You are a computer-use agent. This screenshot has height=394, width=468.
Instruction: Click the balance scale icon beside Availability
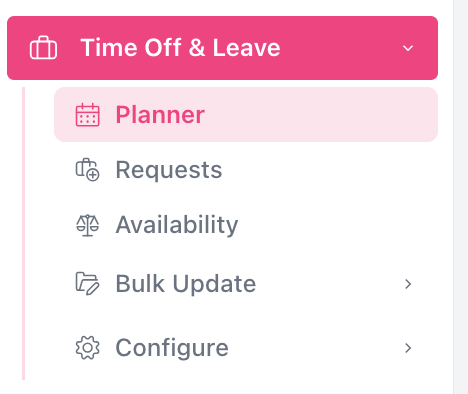click(87, 225)
